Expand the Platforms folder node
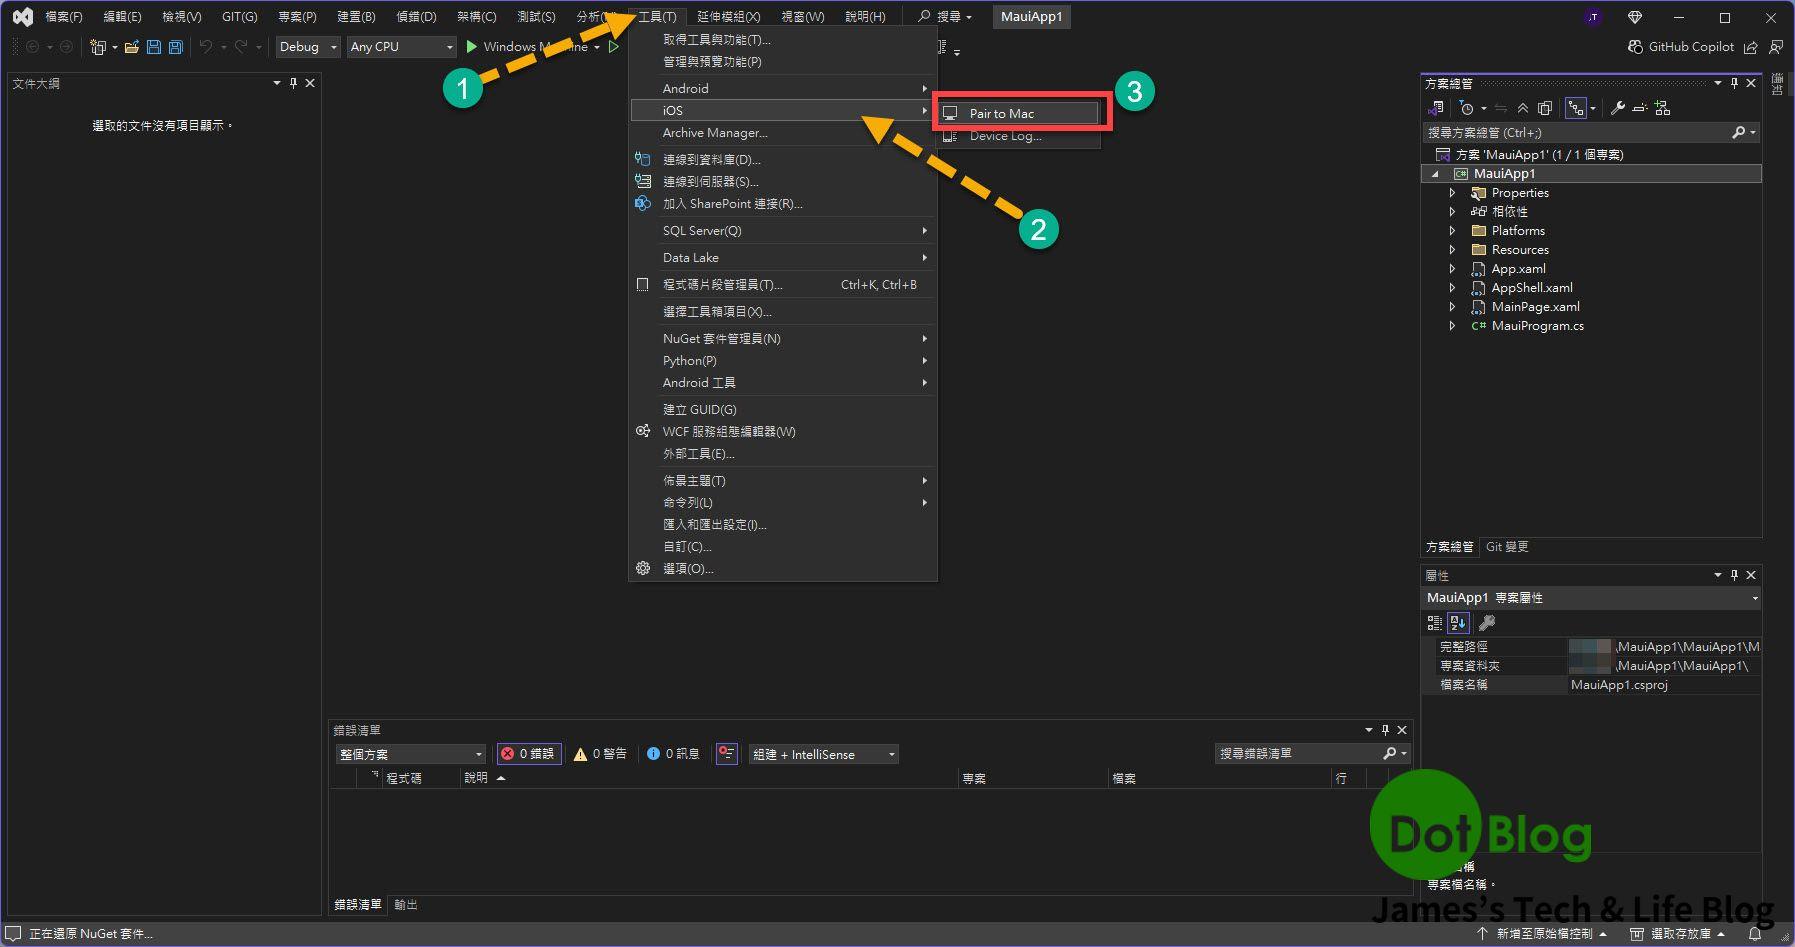Image resolution: width=1795 pixels, height=947 pixels. 1453,231
